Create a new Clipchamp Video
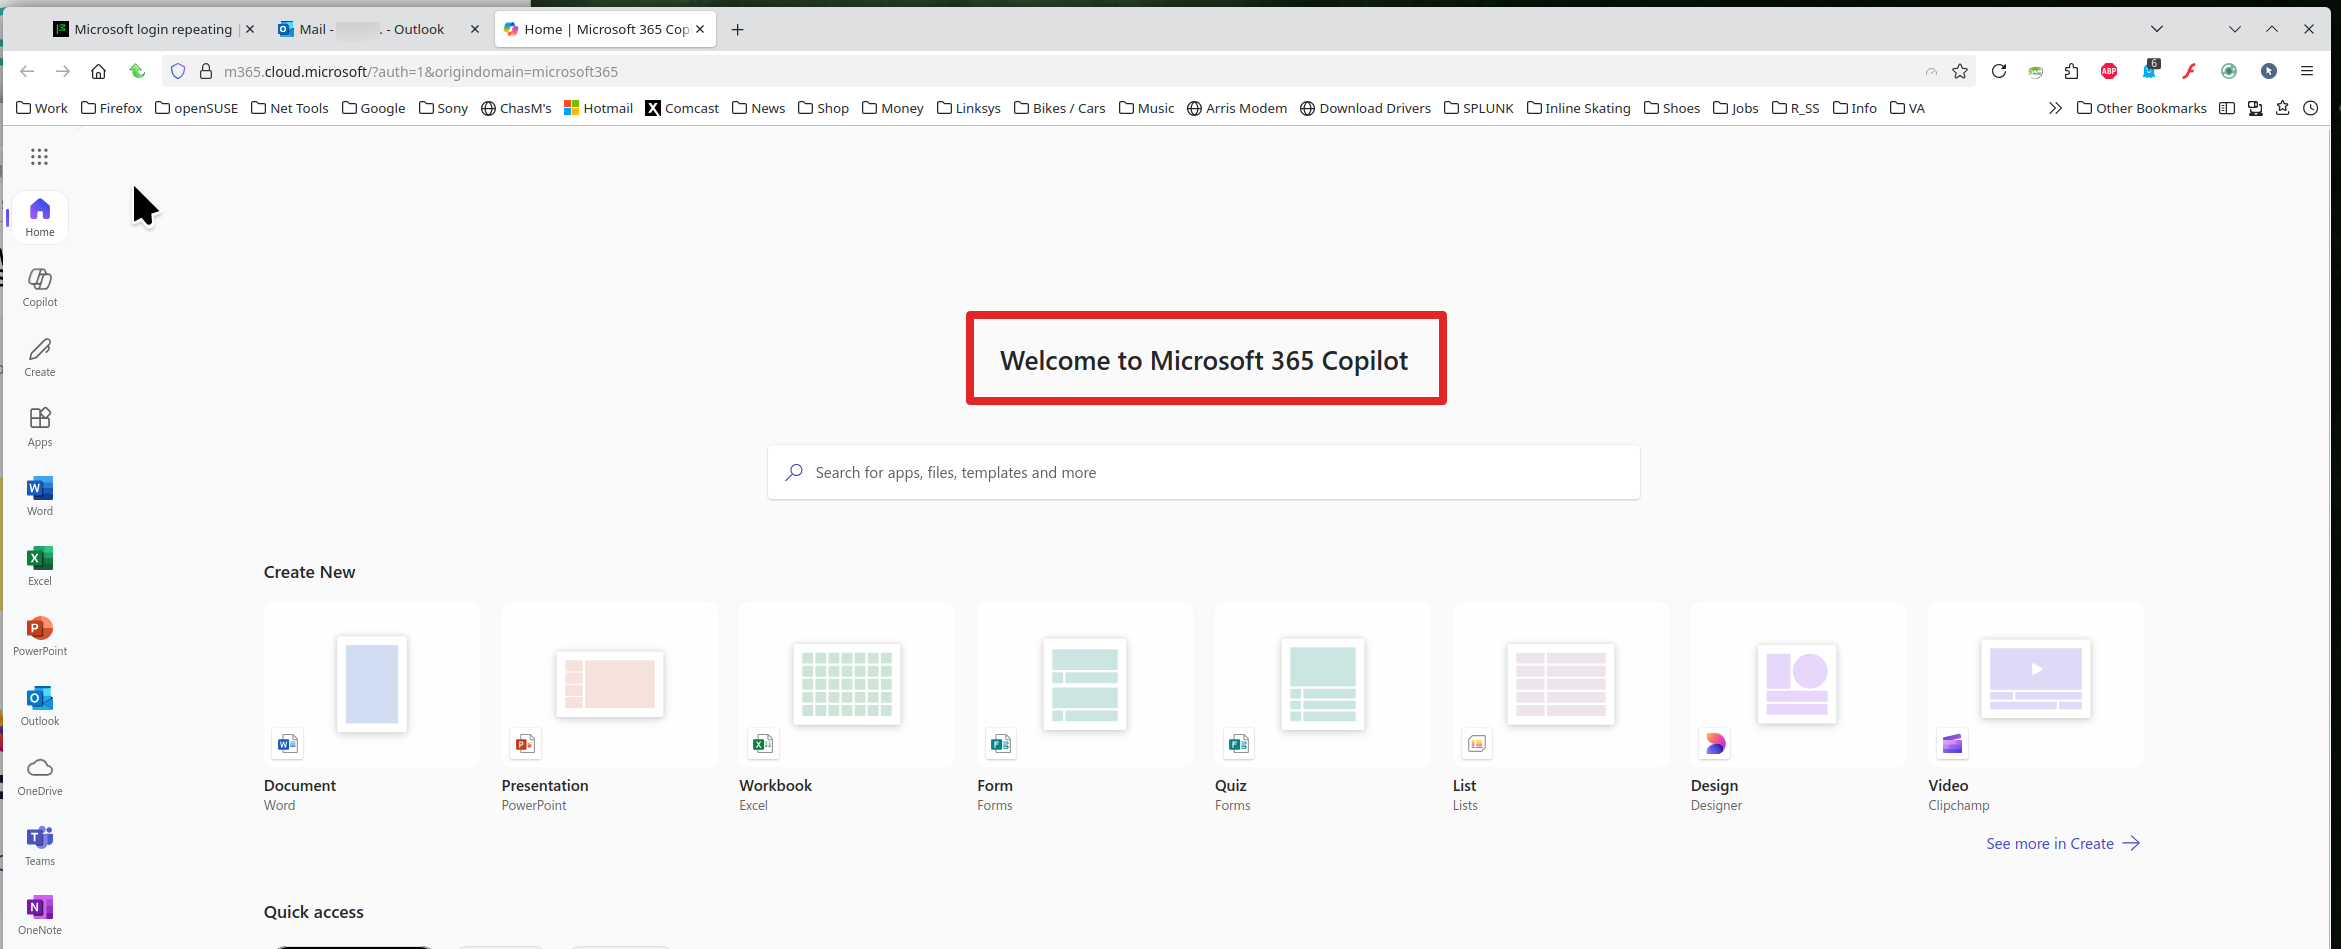The width and height of the screenshot is (2341, 949). click(x=2036, y=708)
